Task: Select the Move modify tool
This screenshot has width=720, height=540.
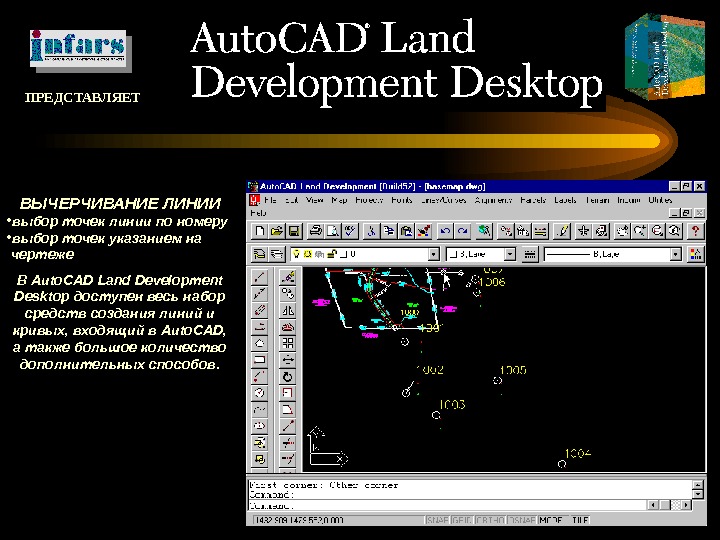Action: (x=287, y=360)
